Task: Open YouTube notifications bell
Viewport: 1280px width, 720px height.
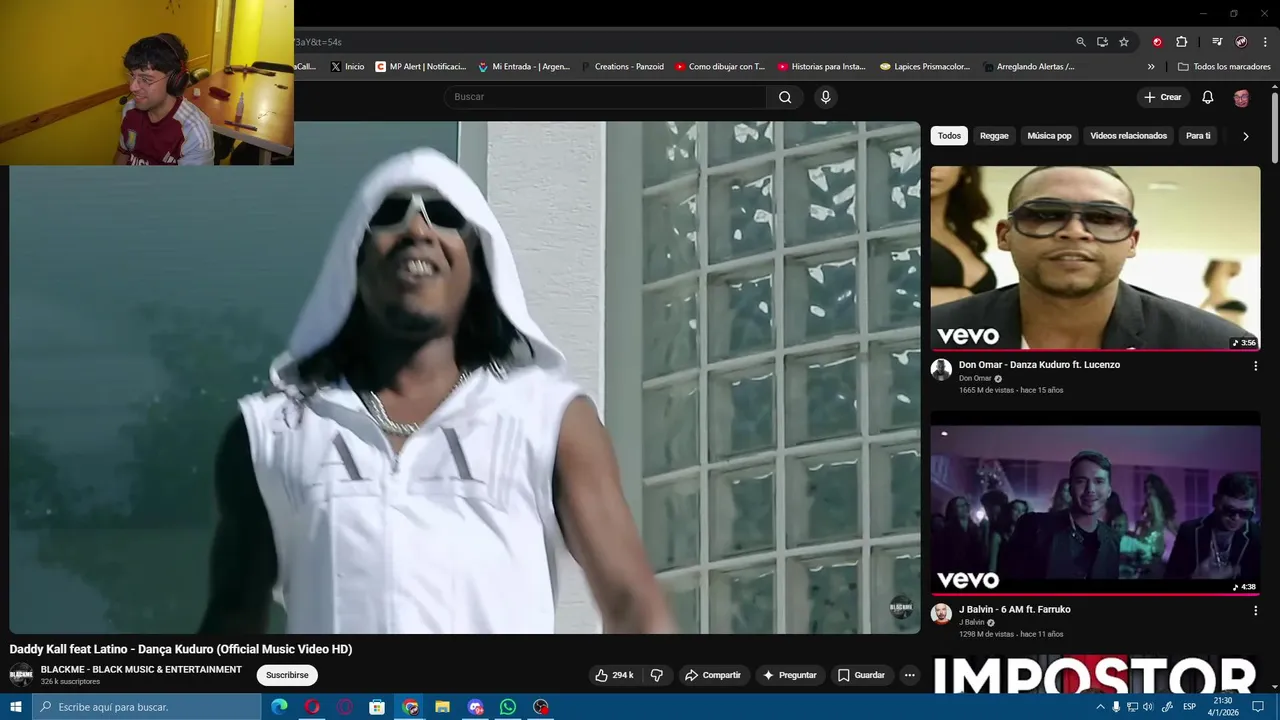Action: (x=1208, y=97)
